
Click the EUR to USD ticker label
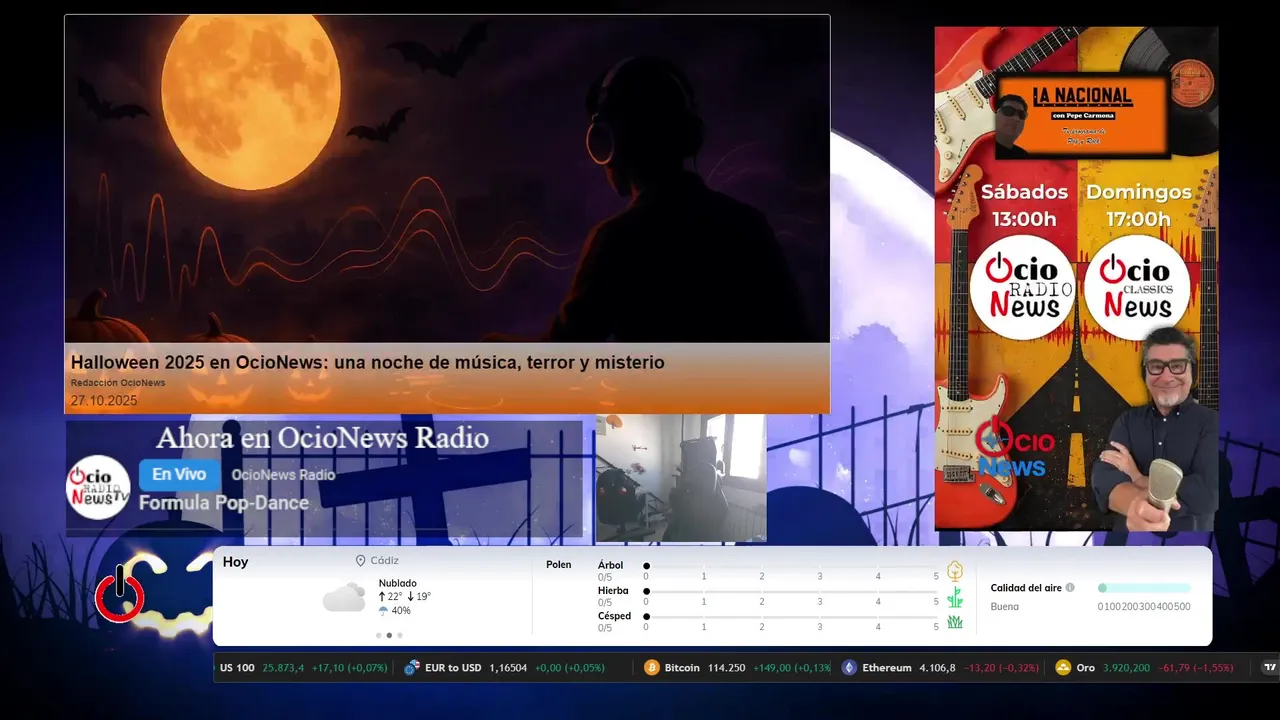pos(453,668)
